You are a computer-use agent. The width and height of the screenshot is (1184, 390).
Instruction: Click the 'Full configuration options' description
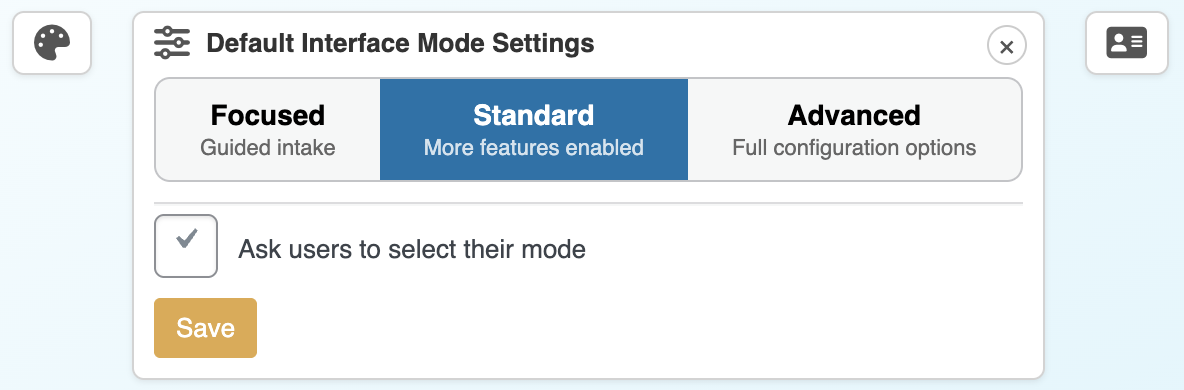click(854, 147)
